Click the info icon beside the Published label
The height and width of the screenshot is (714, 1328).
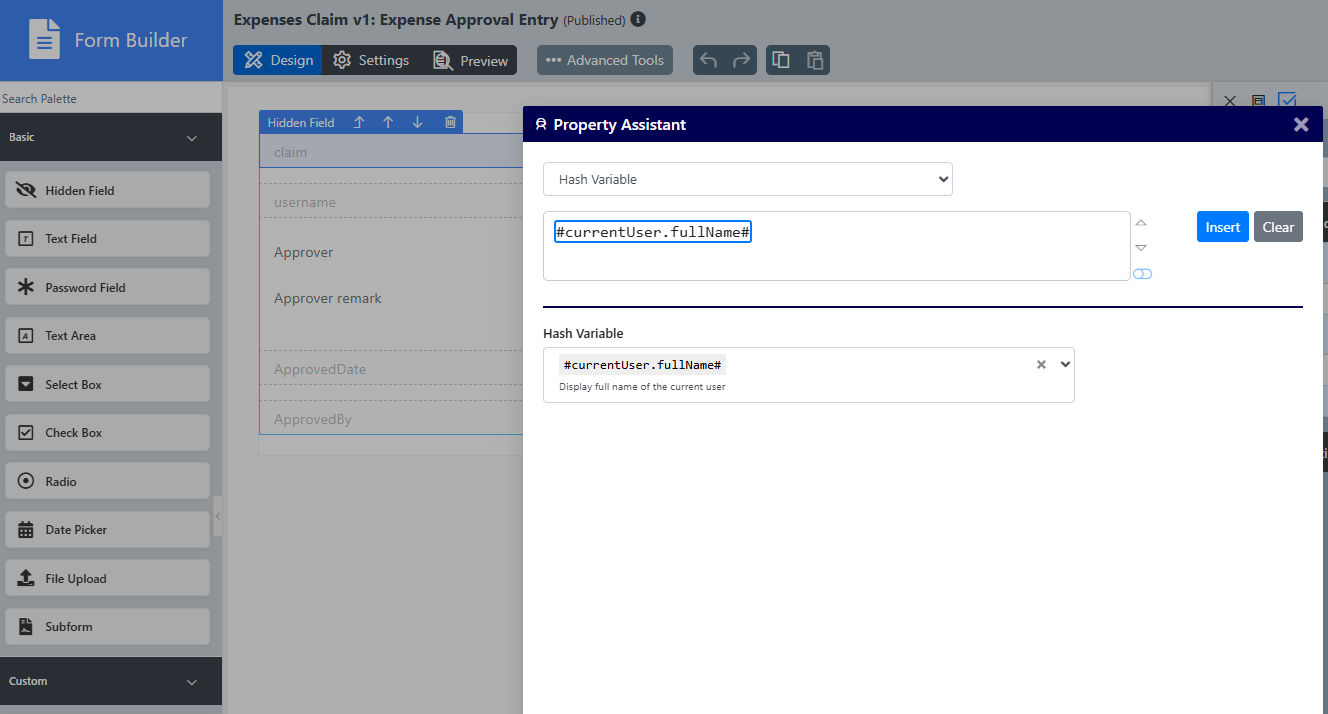[x=639, y=19]
